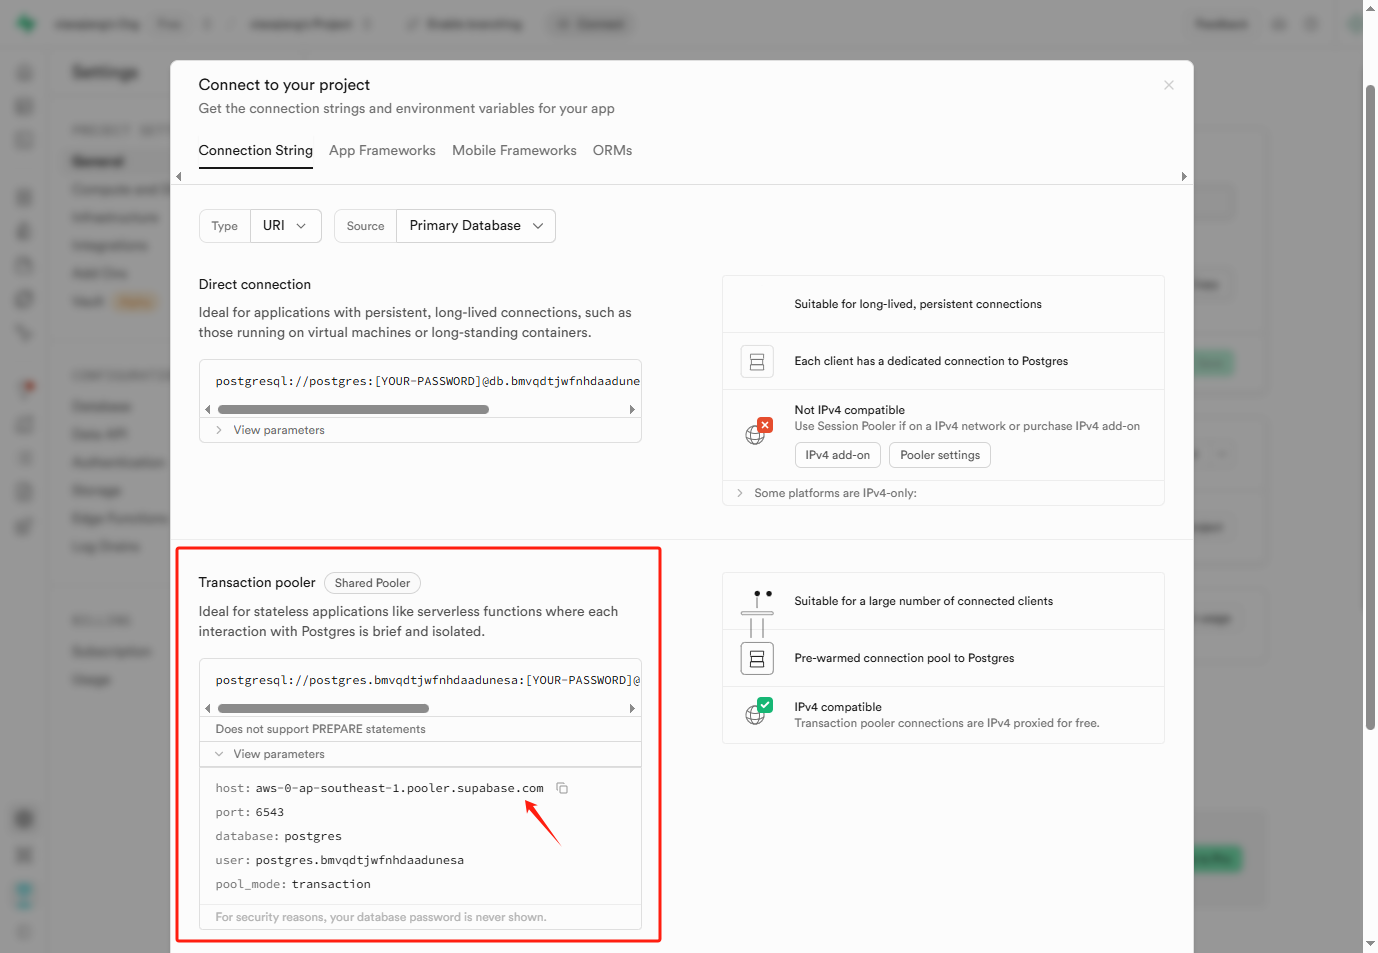Click the Transaction pooler scroll-left arrow

[207, 708]
